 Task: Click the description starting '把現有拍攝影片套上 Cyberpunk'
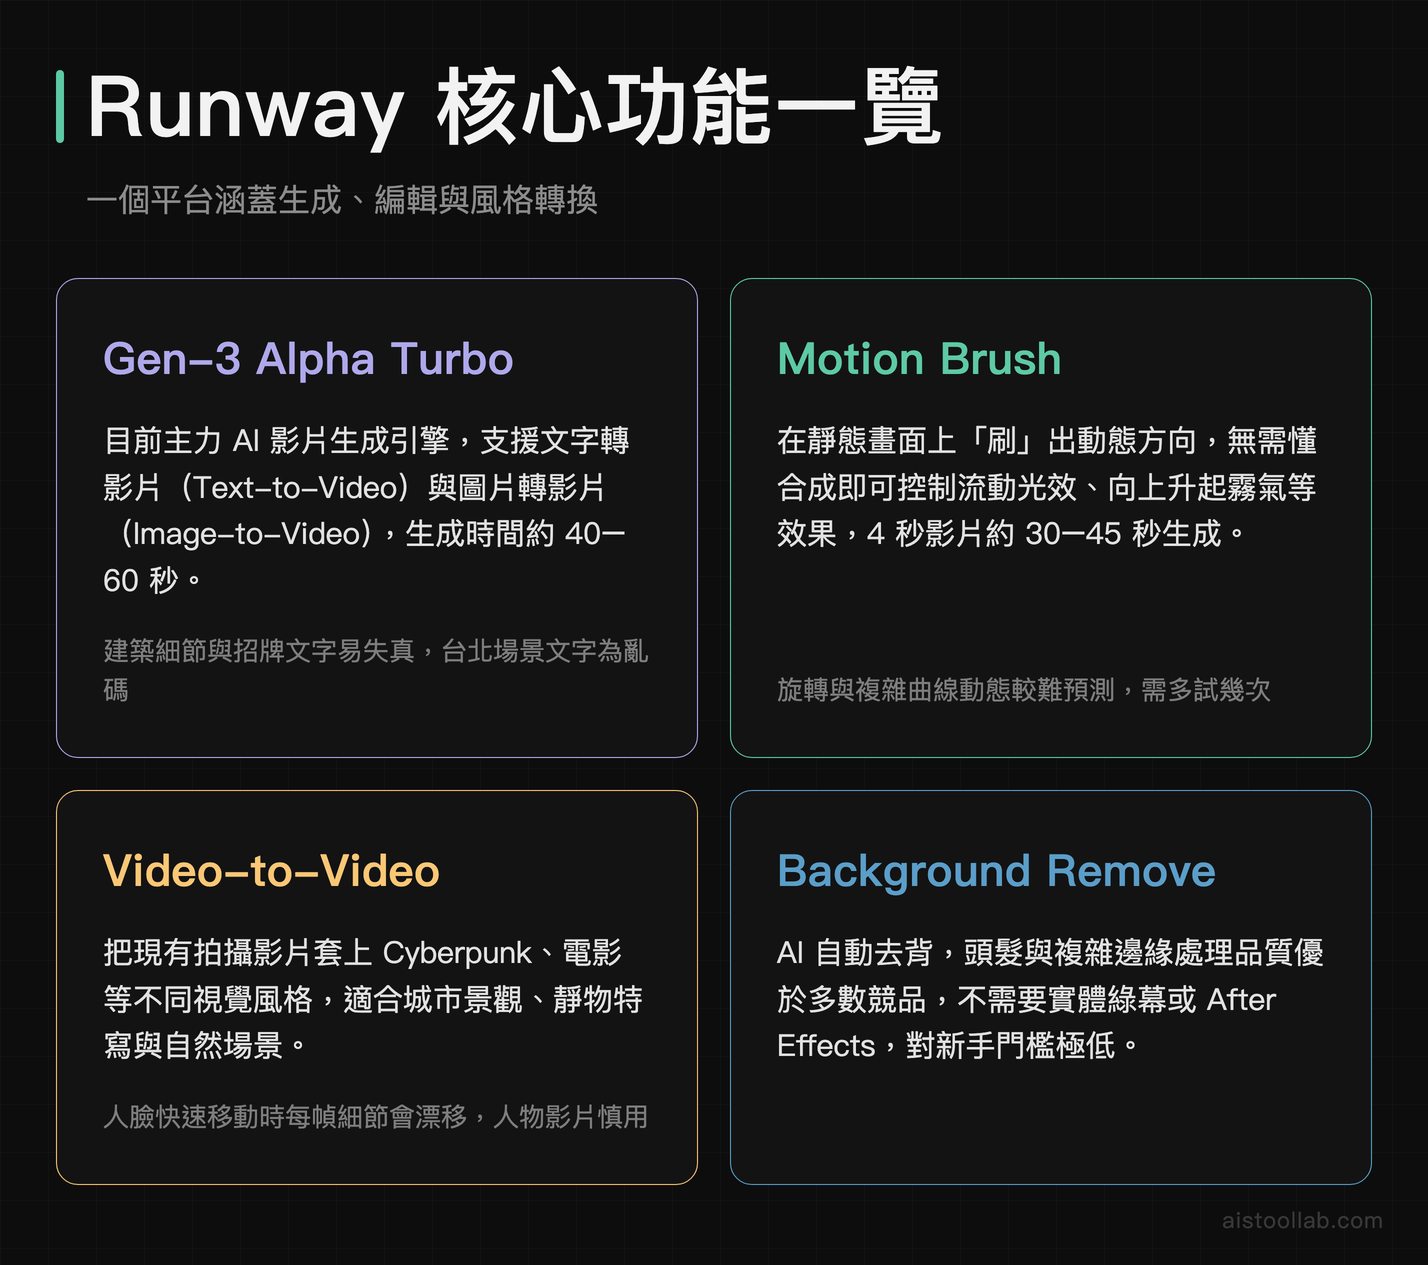pos(373,999)
